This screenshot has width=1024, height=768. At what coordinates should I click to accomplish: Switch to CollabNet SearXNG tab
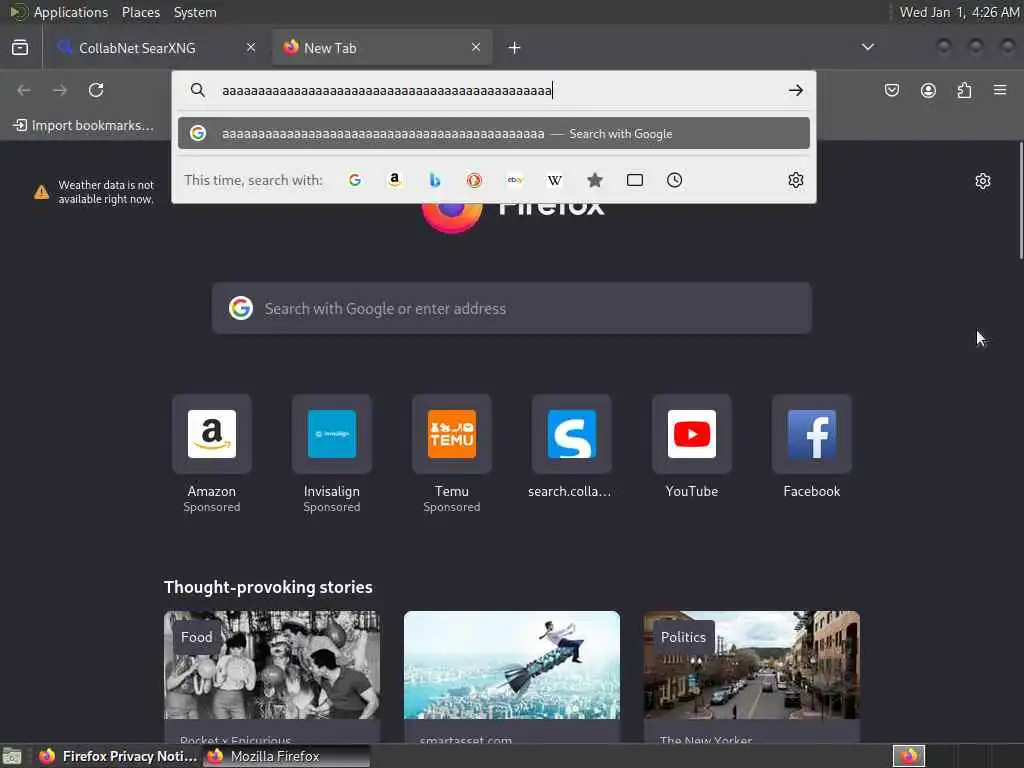tap(155, 48)
